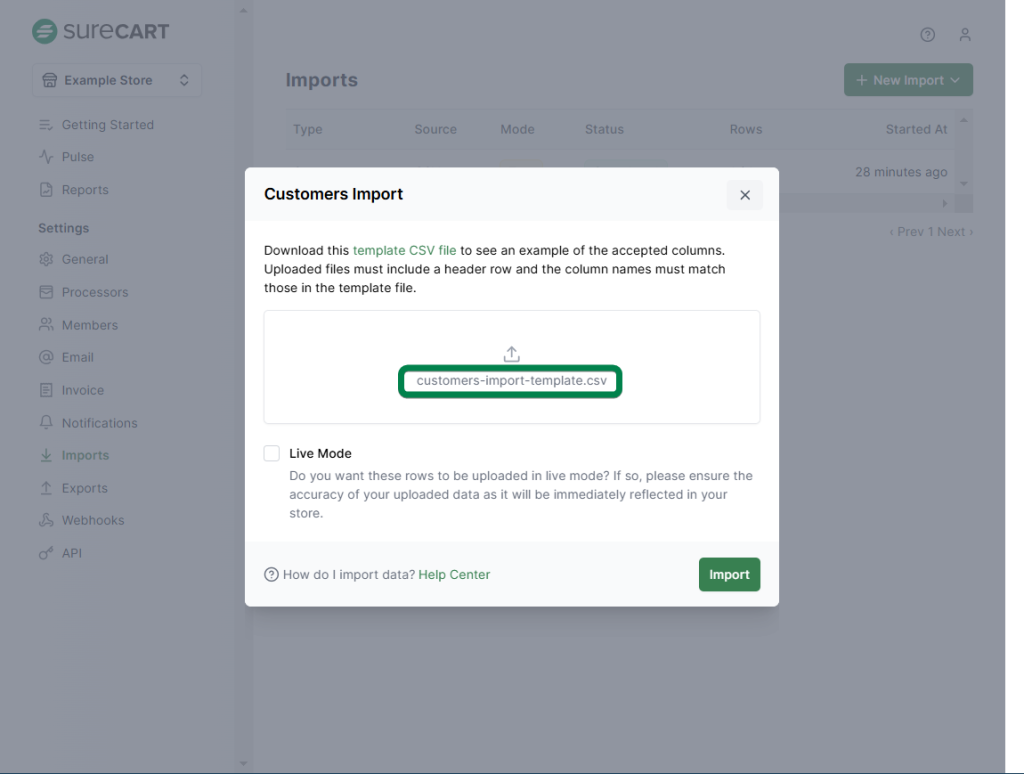Open Exports in the sidebar
The width and height of the screenshot is (1024, 774).
pos(84,488)
